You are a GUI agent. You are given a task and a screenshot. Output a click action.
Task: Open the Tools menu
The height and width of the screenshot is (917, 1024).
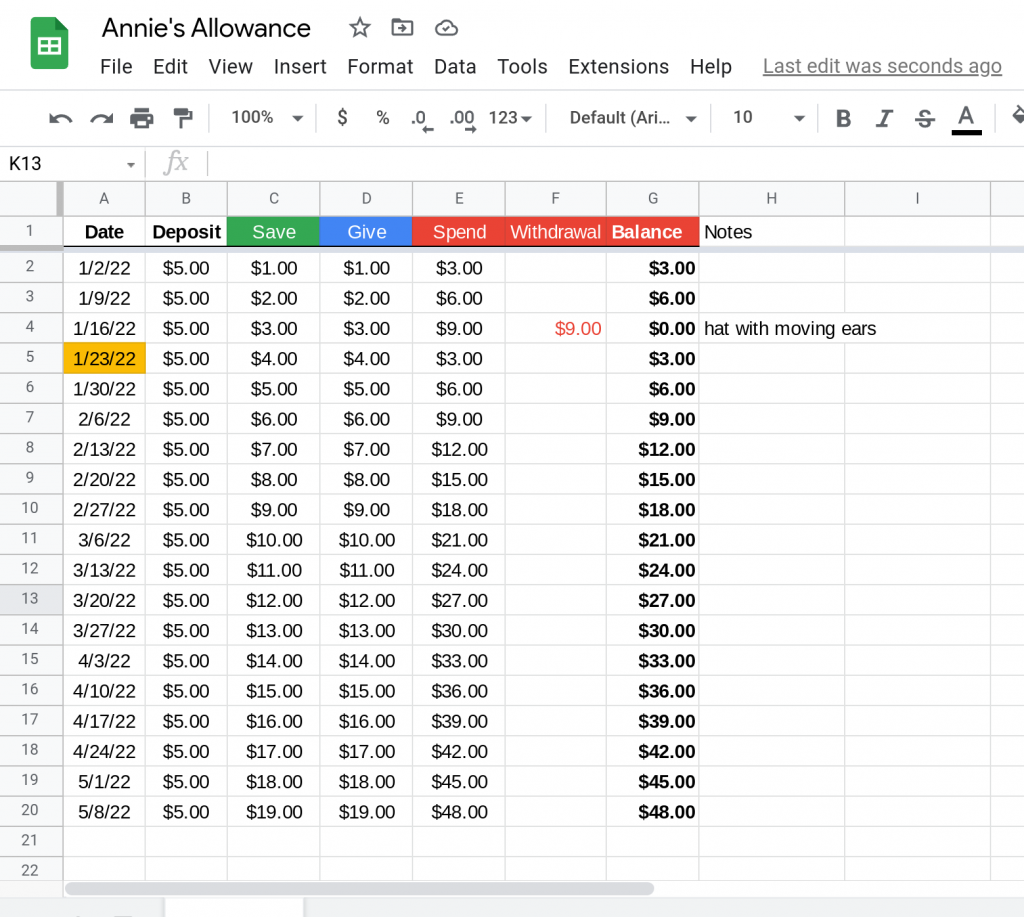point(522,67)
